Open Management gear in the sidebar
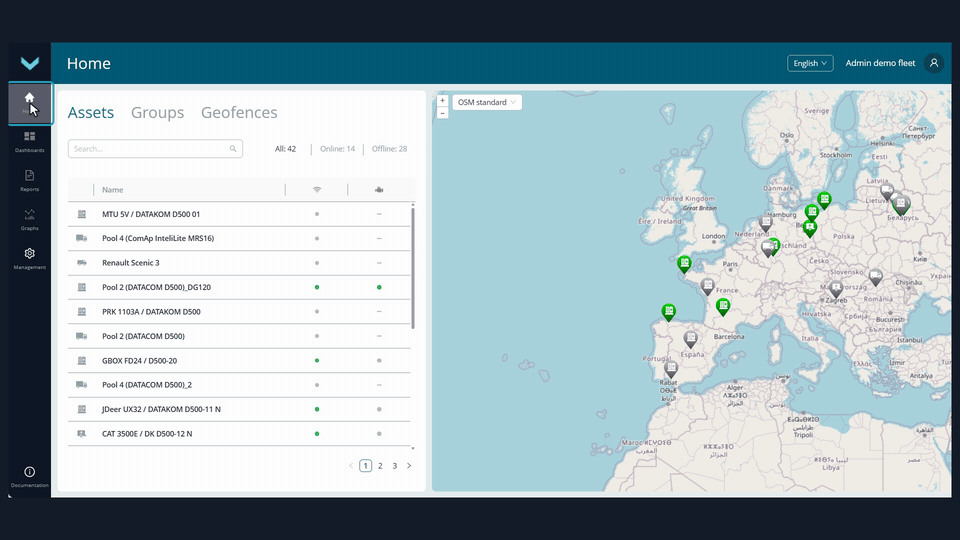This screenshot has height=540, width=960. 29,258
